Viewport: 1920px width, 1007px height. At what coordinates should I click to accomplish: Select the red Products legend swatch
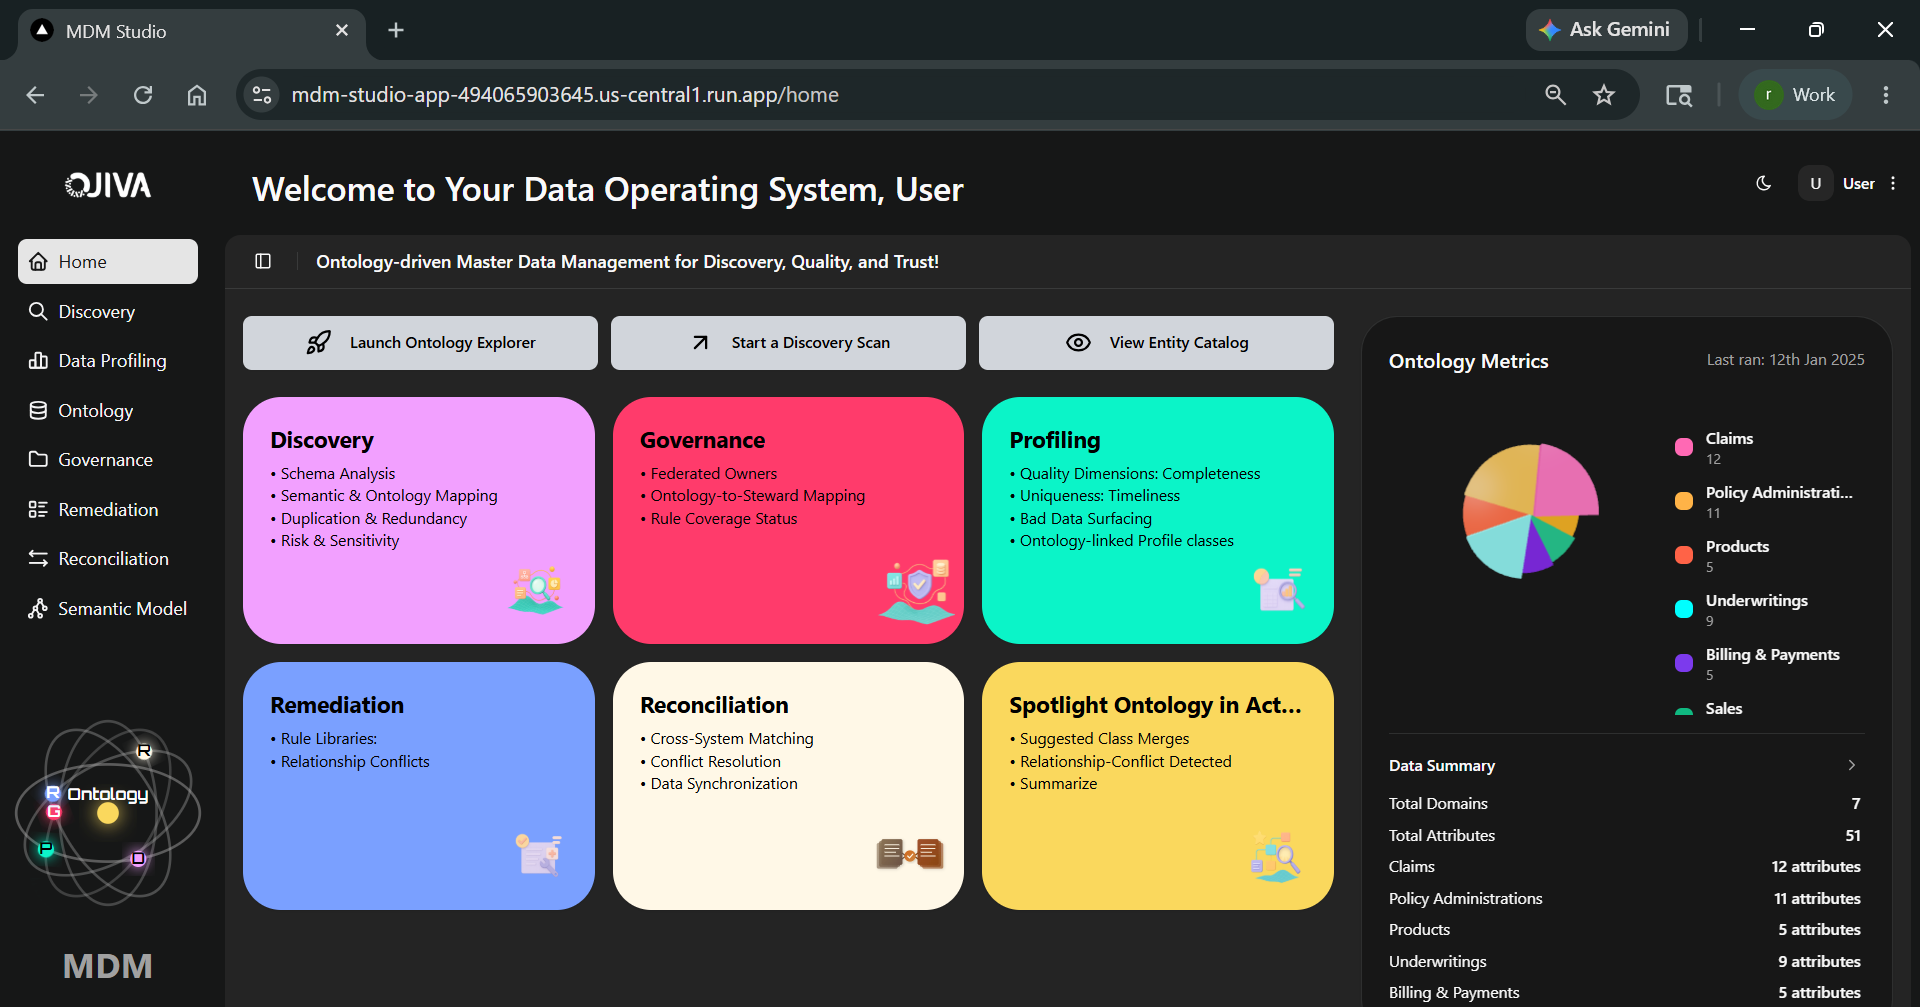(1684, 555)
